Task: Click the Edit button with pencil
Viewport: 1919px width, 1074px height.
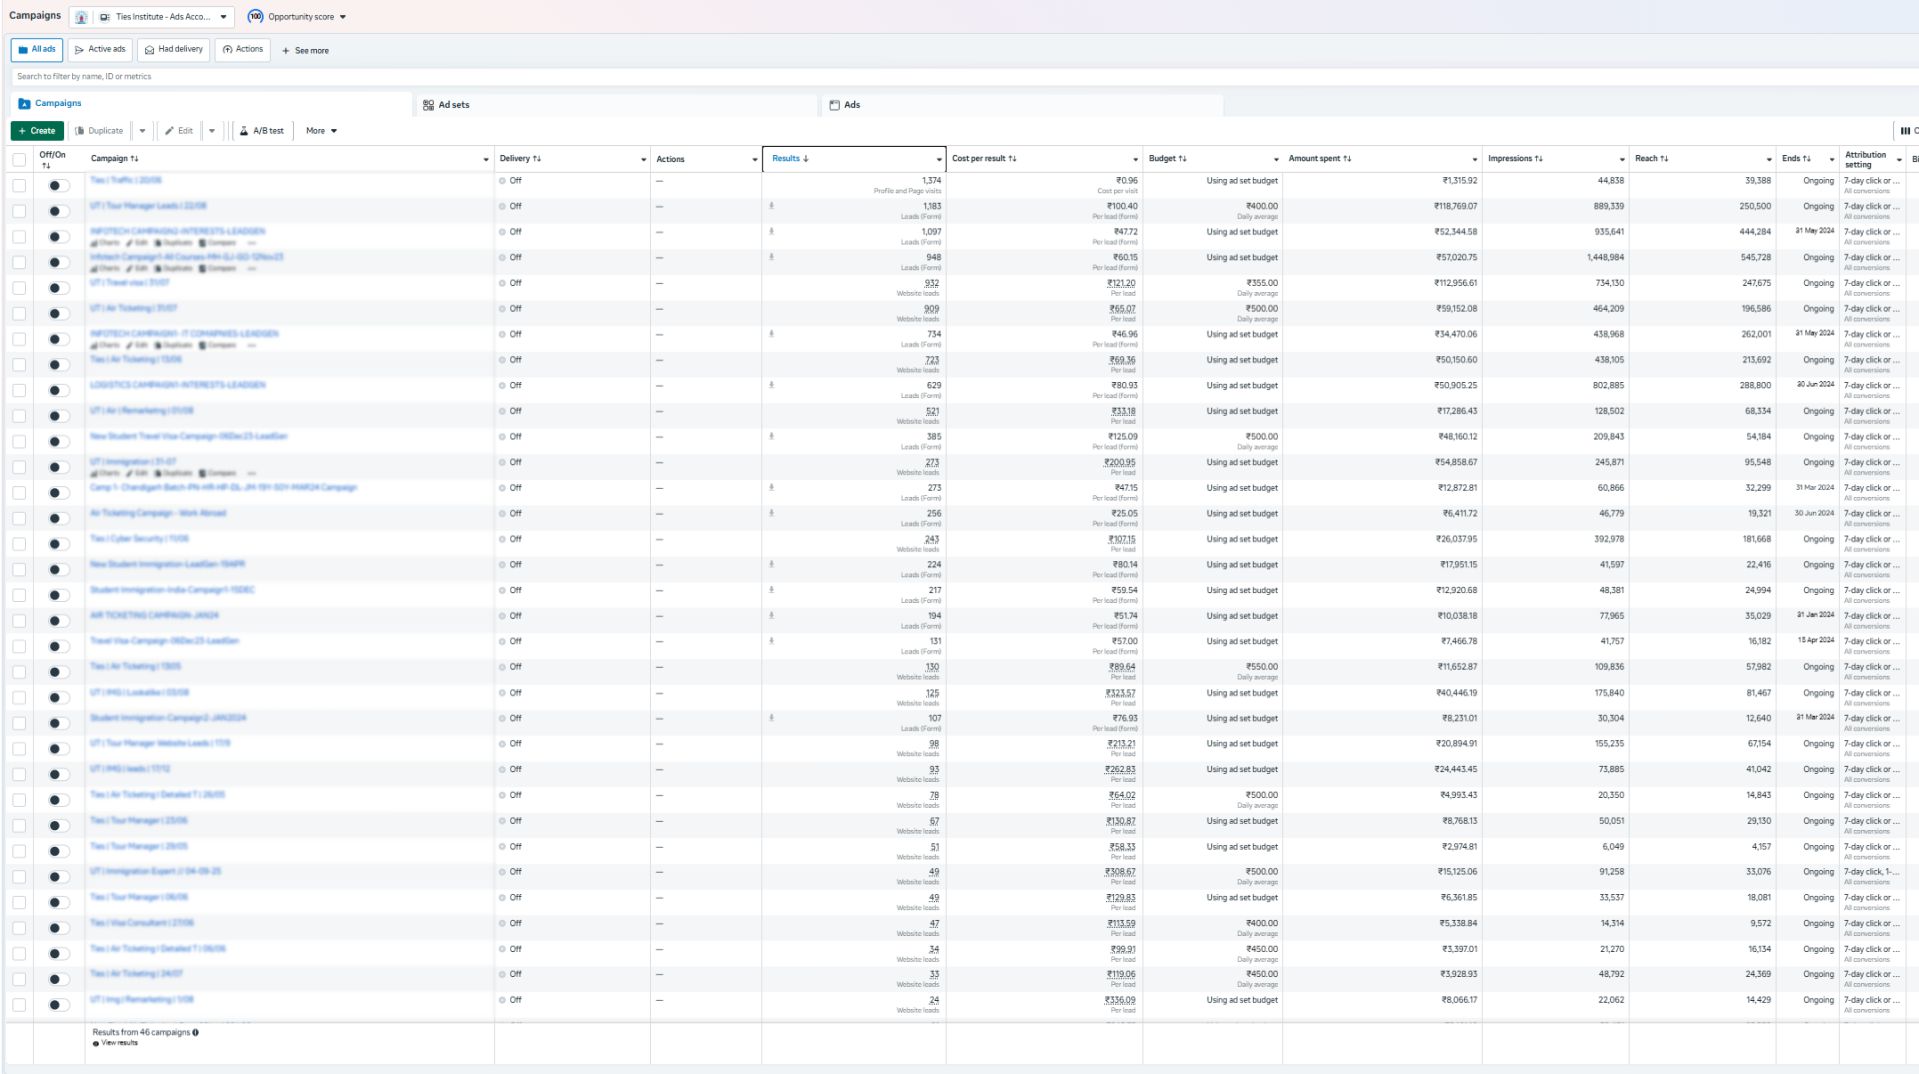Action: [x=179, y=131]
